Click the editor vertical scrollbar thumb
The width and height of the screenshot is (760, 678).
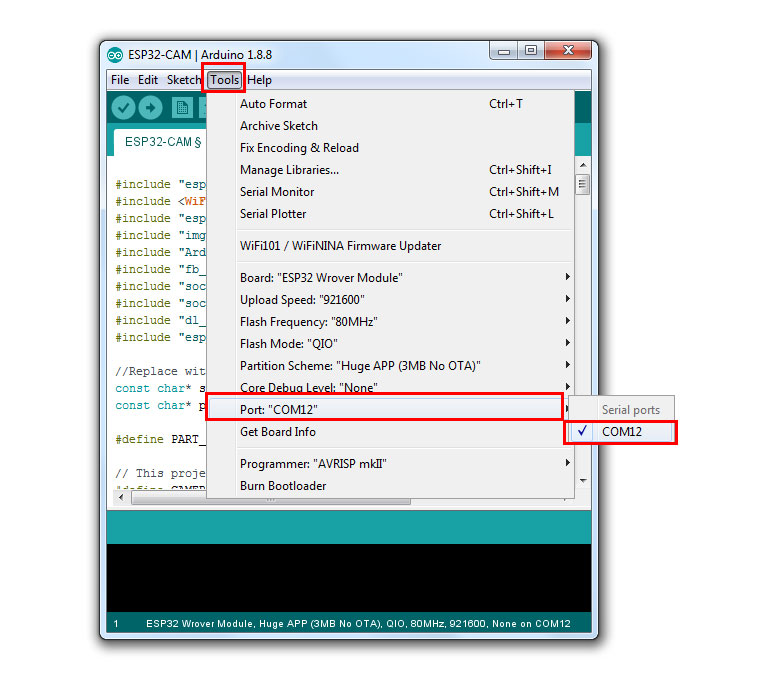point(583,184)
